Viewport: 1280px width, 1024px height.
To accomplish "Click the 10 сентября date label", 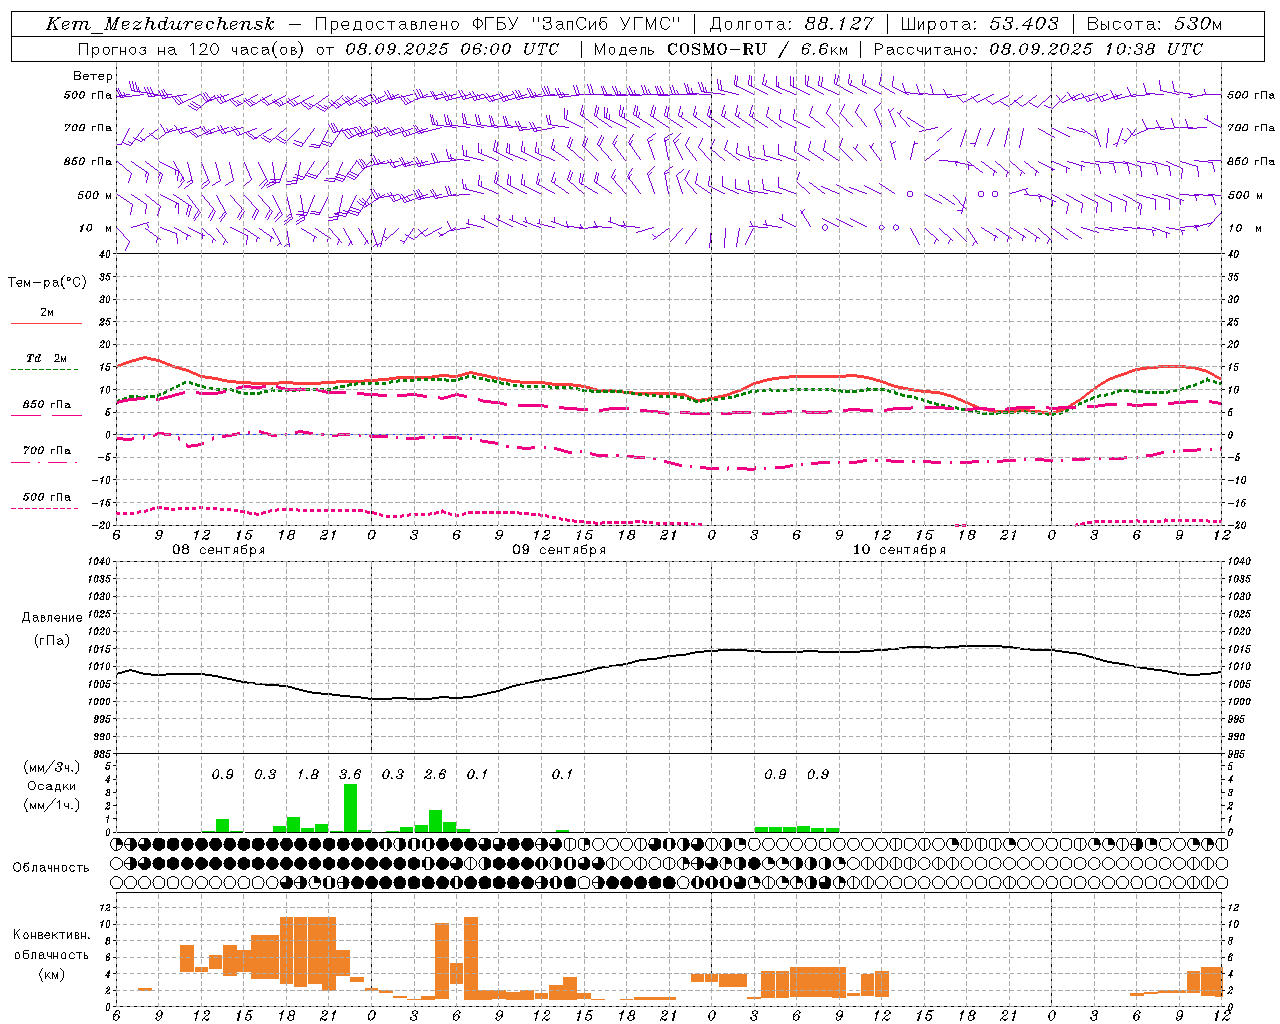I will pos(899,550).
